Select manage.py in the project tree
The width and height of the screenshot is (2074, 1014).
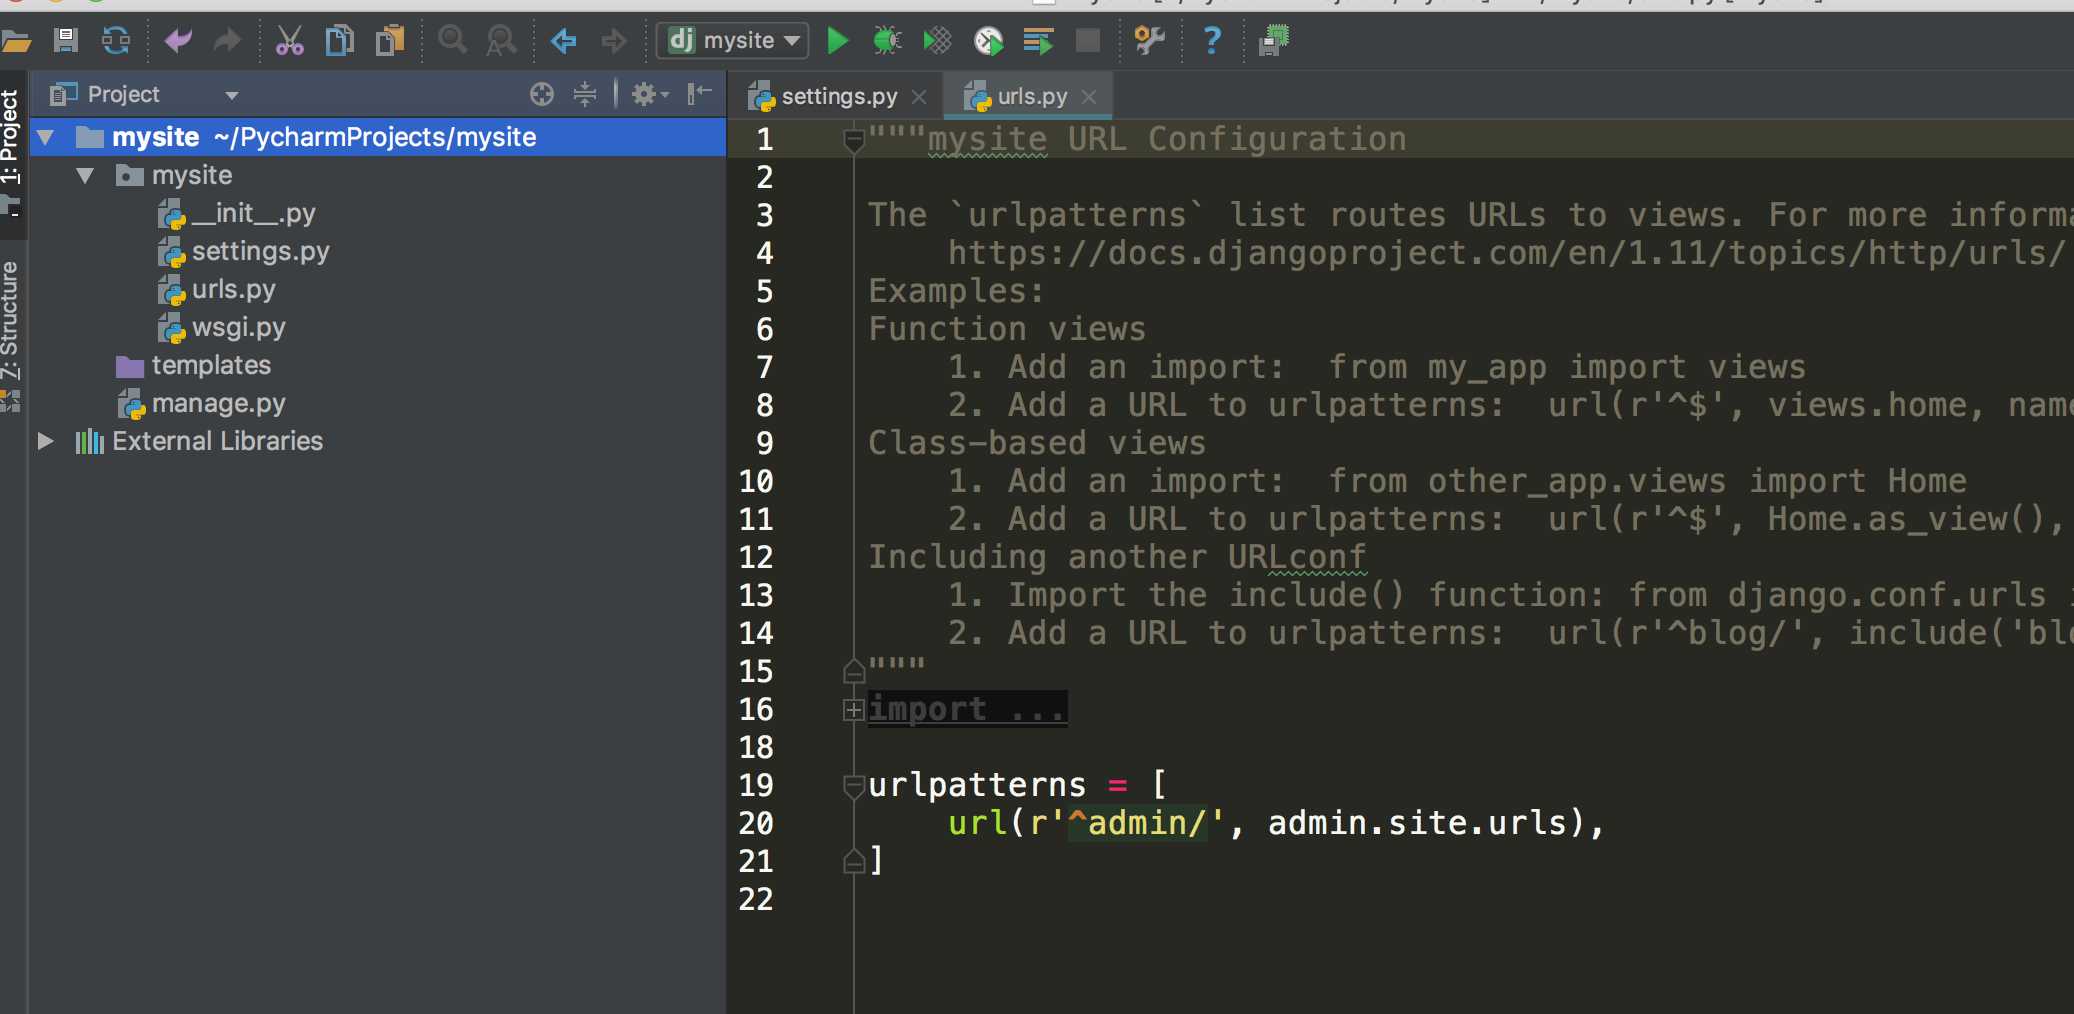pos(218,404)
